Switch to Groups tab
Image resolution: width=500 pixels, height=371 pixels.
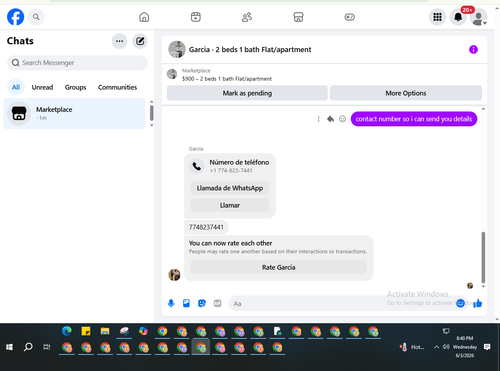click(75, 87)
